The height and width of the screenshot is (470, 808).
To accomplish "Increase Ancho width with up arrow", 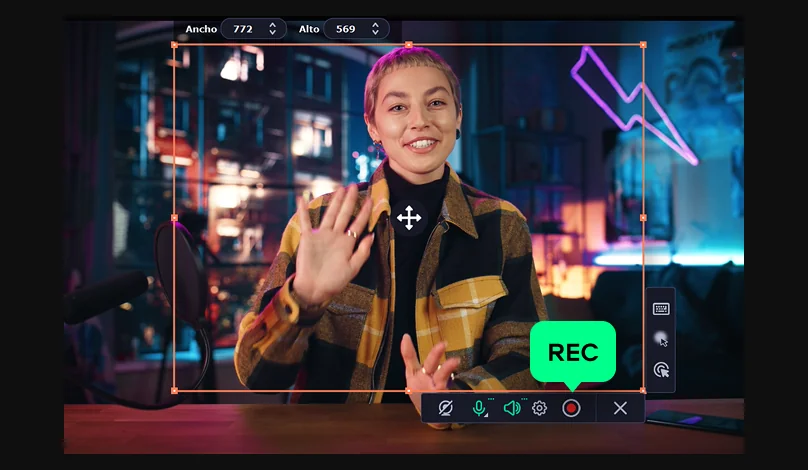I will (273, 25).
